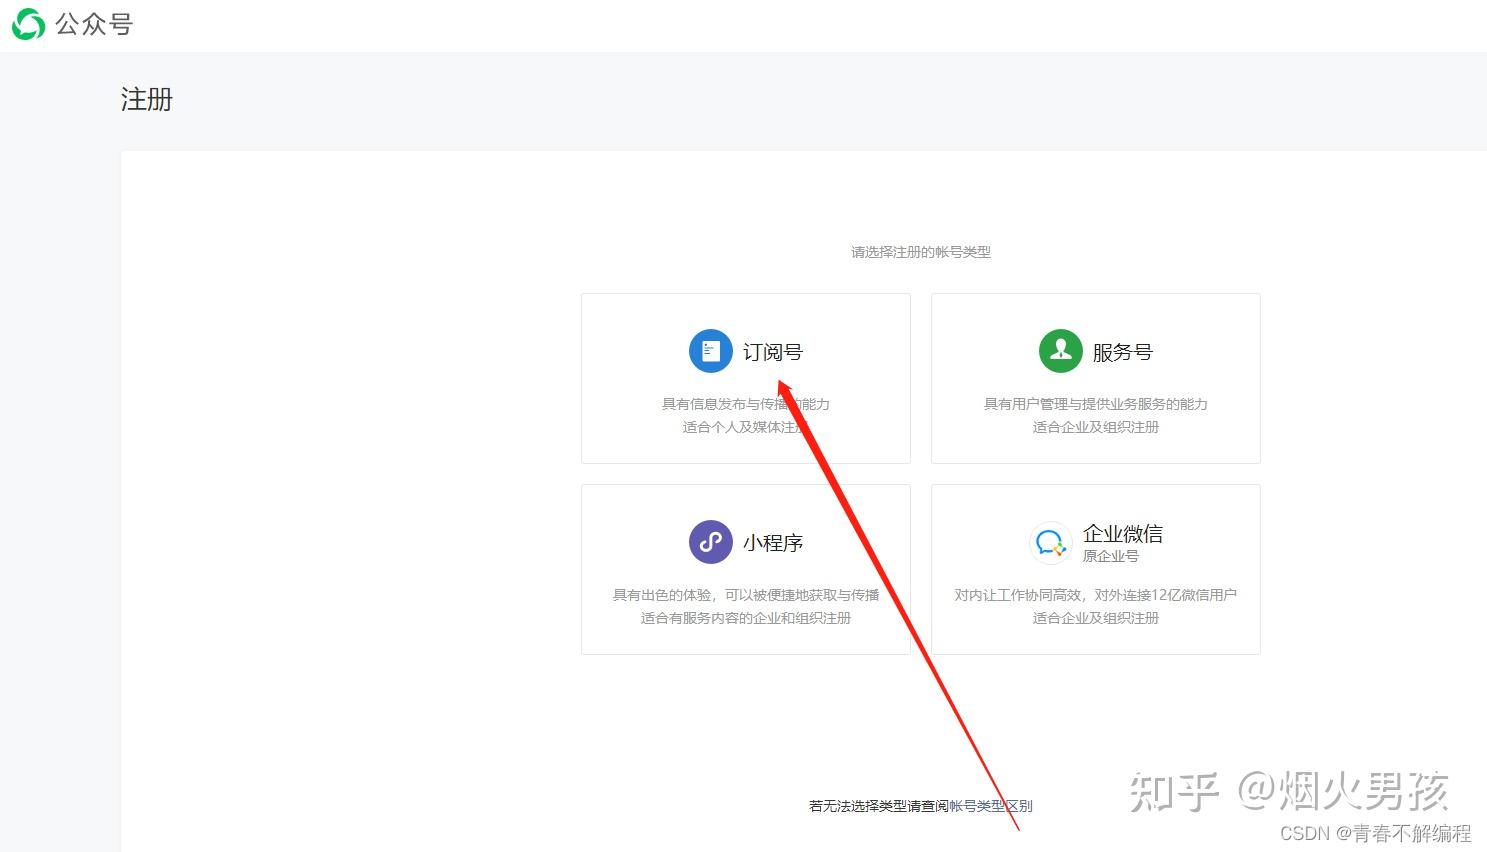This screenshot has height=852, width=1487.
Task: Click the green 服务号 person icon
Action: click(x=1061, y=351)
